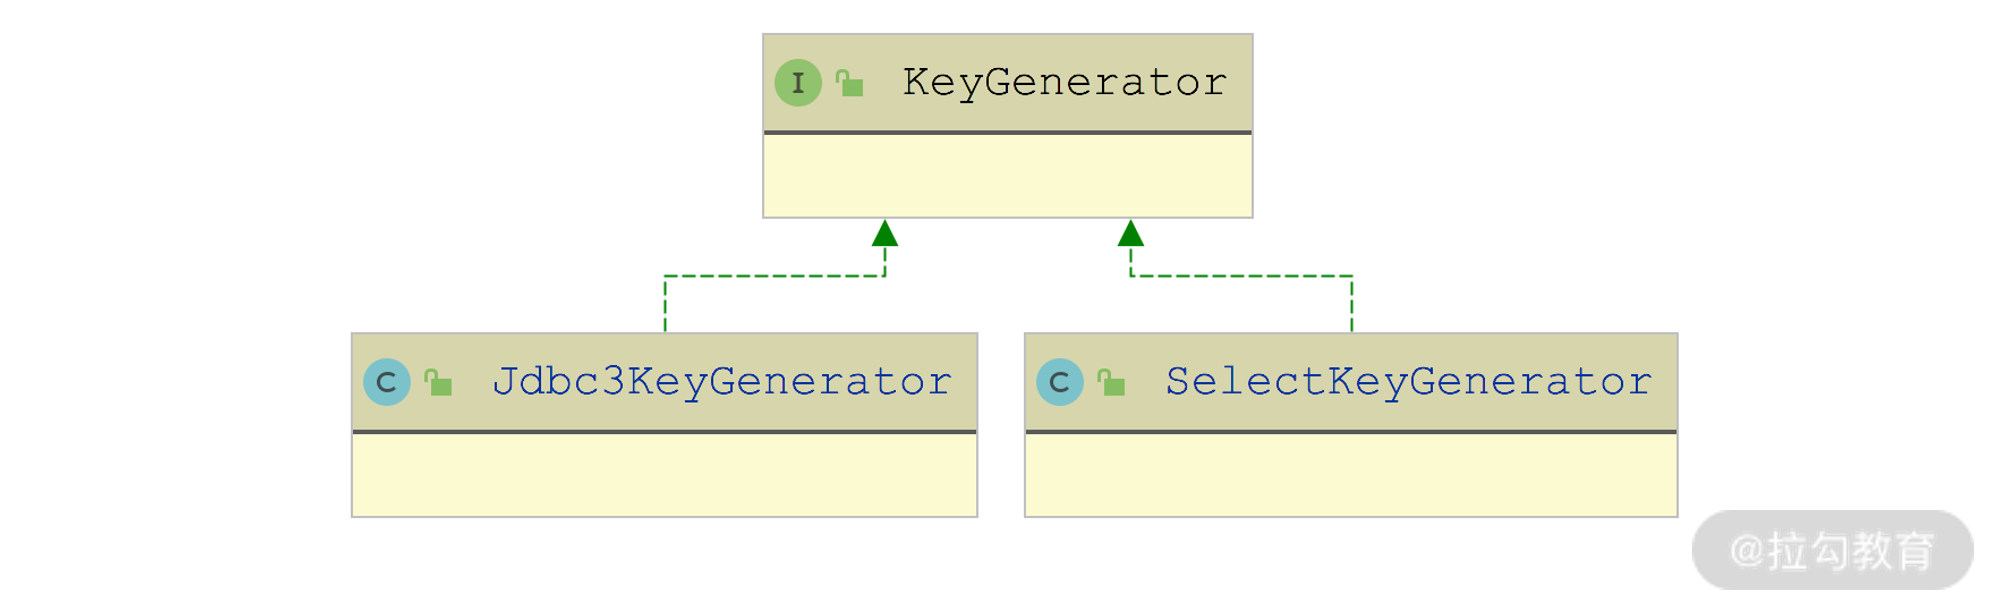Click the green lock icon beside KeyGenerator
The image size is (2000, 616).
tap(850, 84)
